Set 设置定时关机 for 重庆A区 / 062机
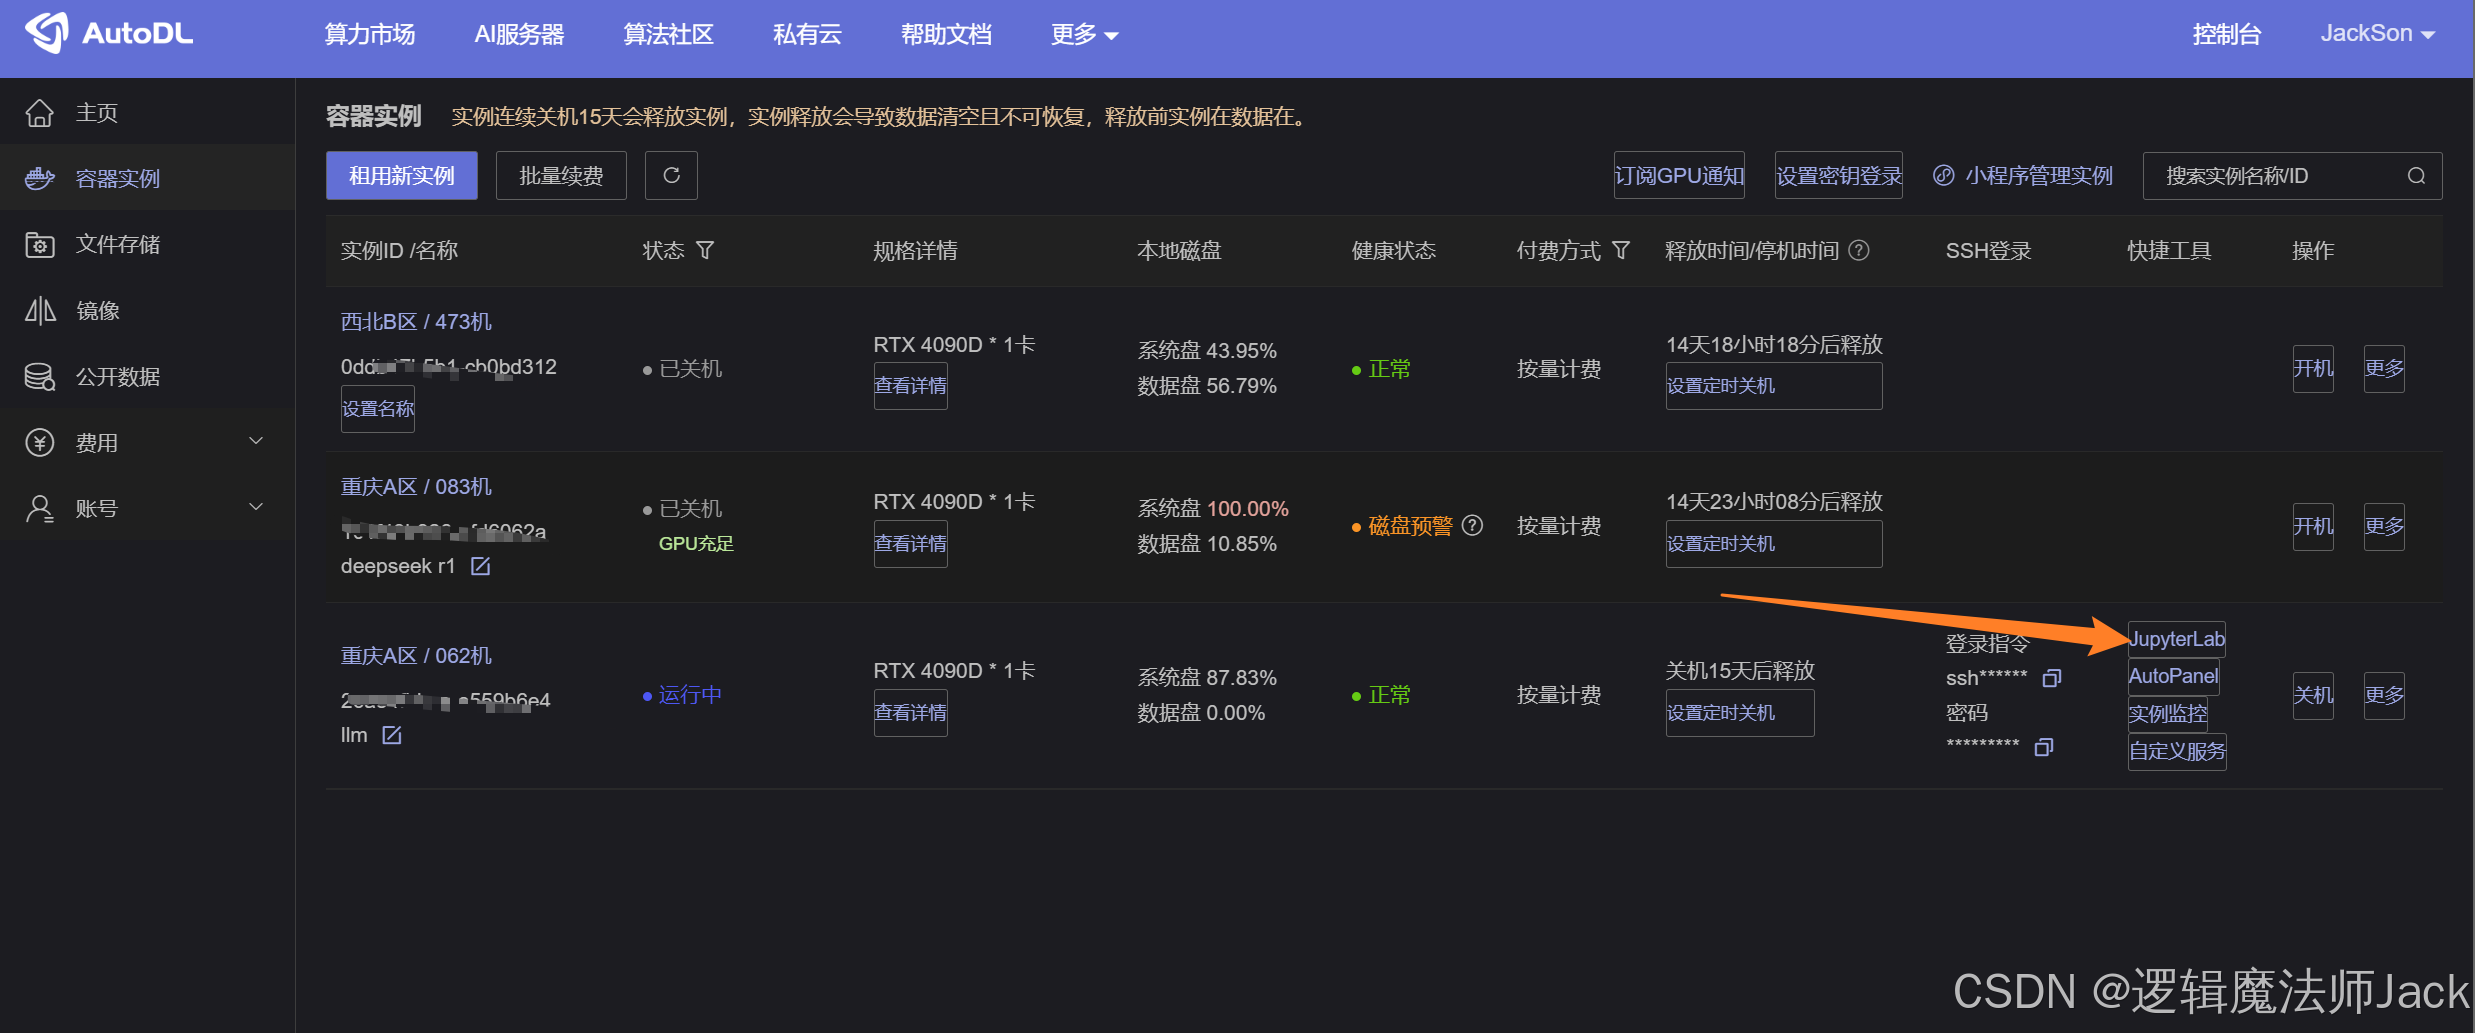The height and width of the screenshot is (1033, 2475). 1740,713
